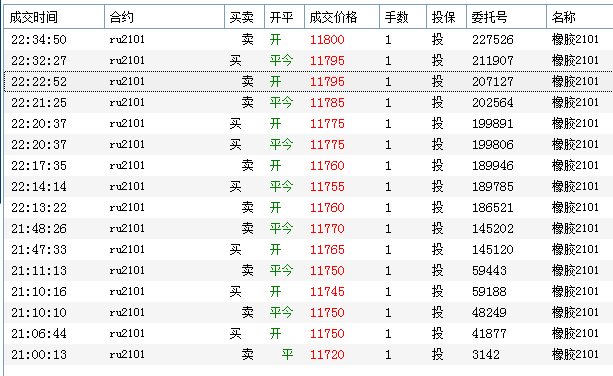Select the trade time 21:06:44
This screenshot has width=613, height=376.
[x=39, y=334]
